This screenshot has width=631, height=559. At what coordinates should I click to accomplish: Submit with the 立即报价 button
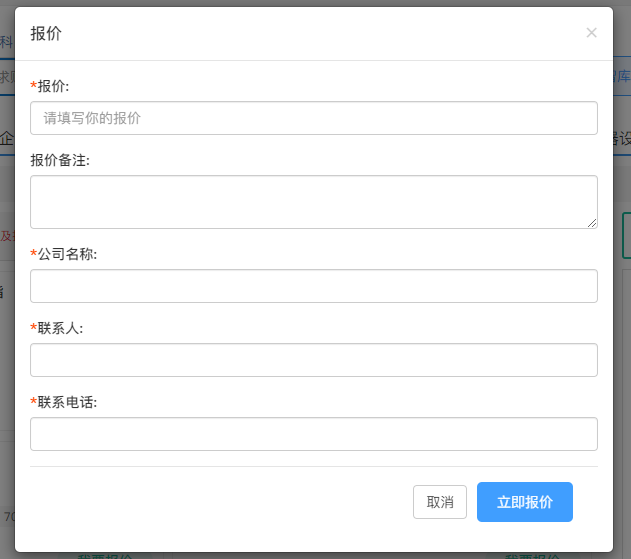point(524,502)
